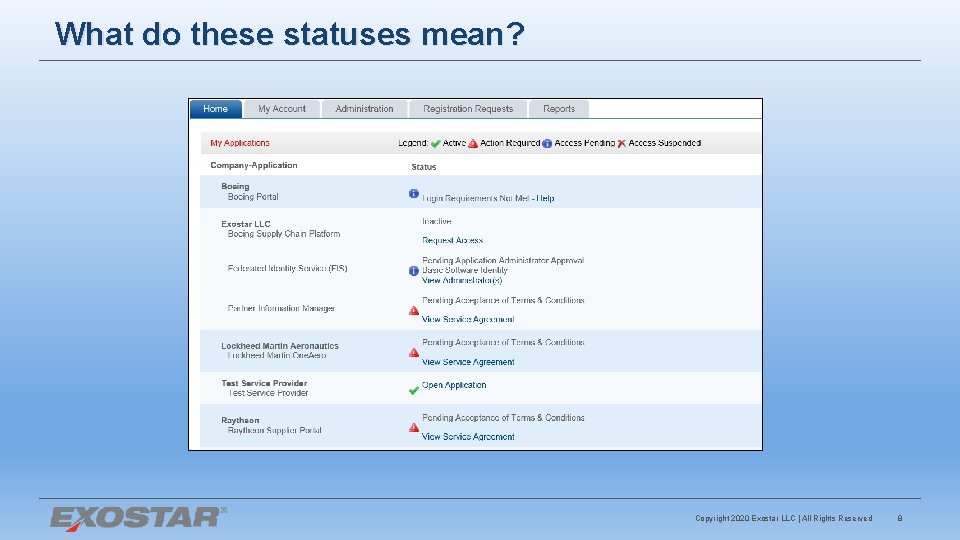This screenshot has width=960, height=540.
Task: Click warning icon for Lockheed Martin OneAero
Action: click(x=414, y=353)
